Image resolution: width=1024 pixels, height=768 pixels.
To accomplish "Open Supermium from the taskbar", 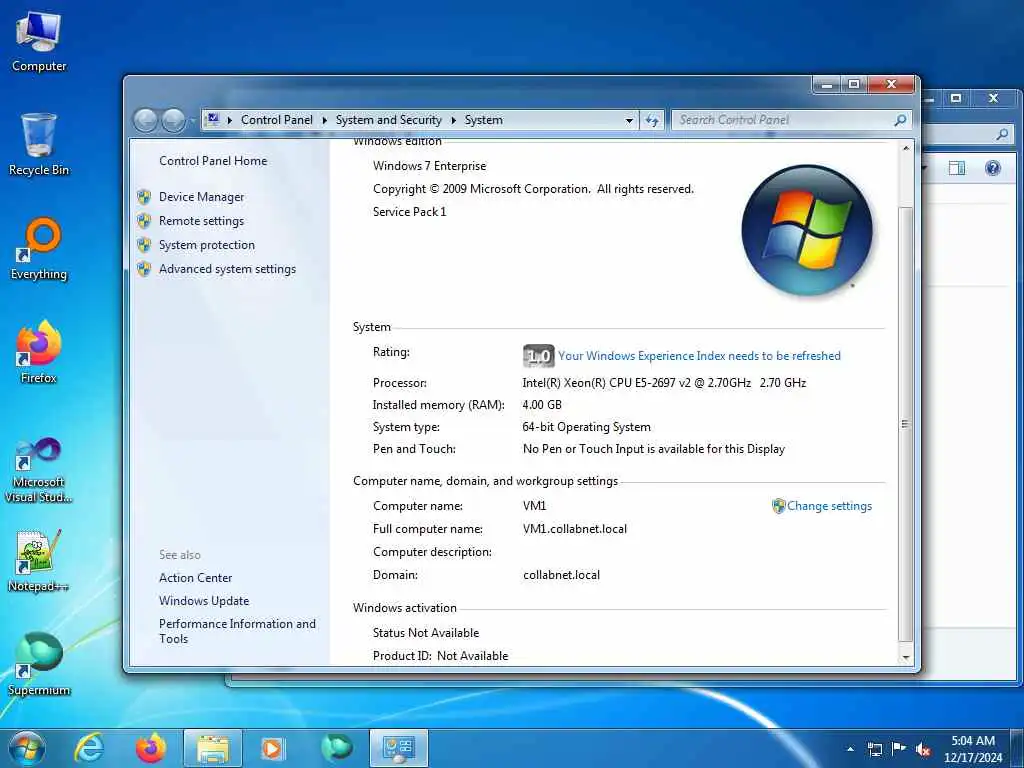I will (x=336, y=748).
